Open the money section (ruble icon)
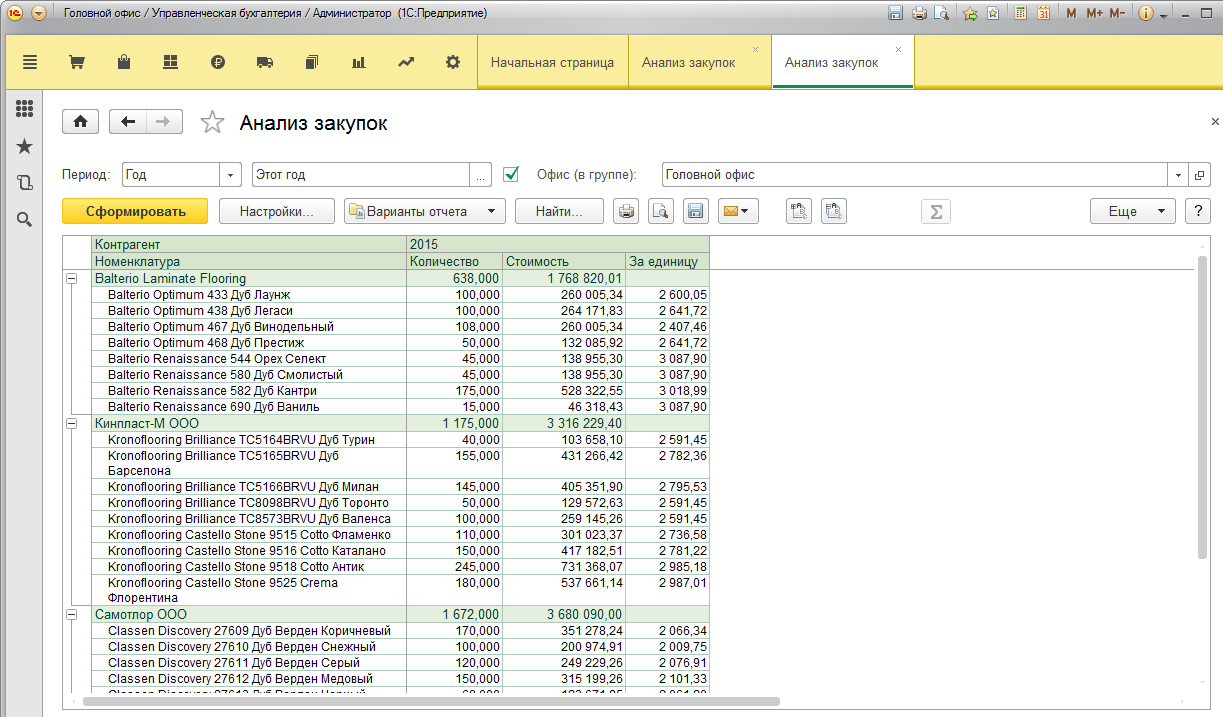This screenshot has width=1223, height=717. [218, 62]
